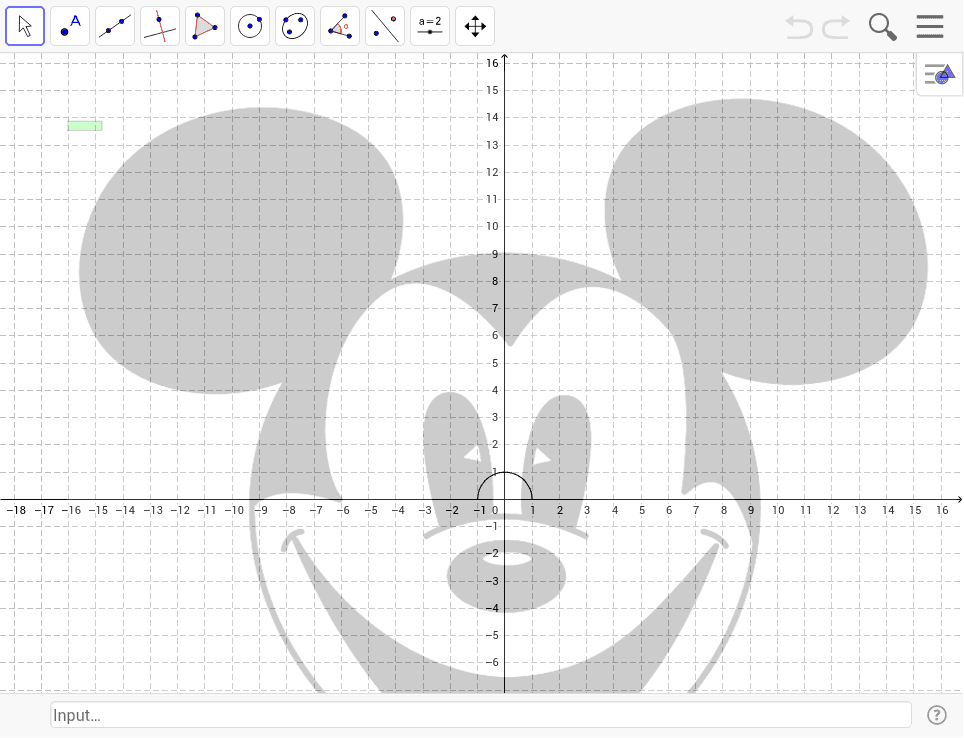Viewport: 964px width, 738px height.
Task: Click the green rectangle on the graph
Action: tap(85, 126)
